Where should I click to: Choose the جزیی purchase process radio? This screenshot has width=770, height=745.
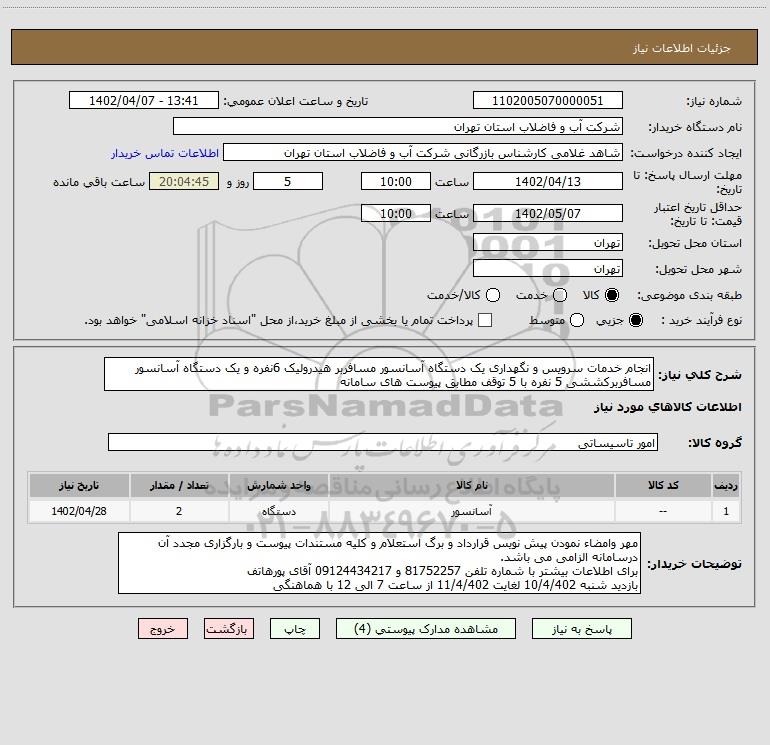(635, 320)
